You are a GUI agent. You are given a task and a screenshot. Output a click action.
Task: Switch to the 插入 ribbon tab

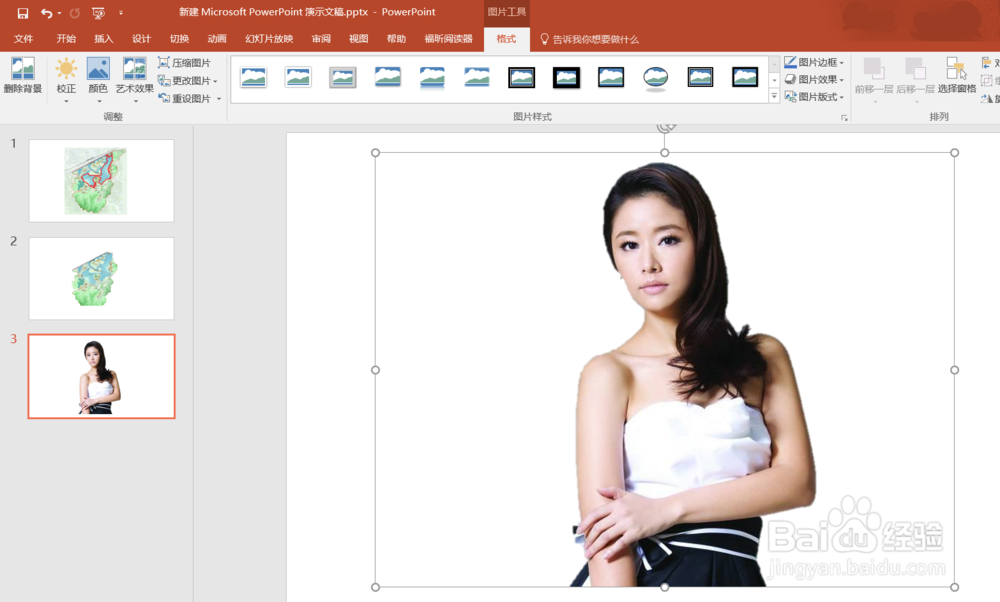(103, 39)
